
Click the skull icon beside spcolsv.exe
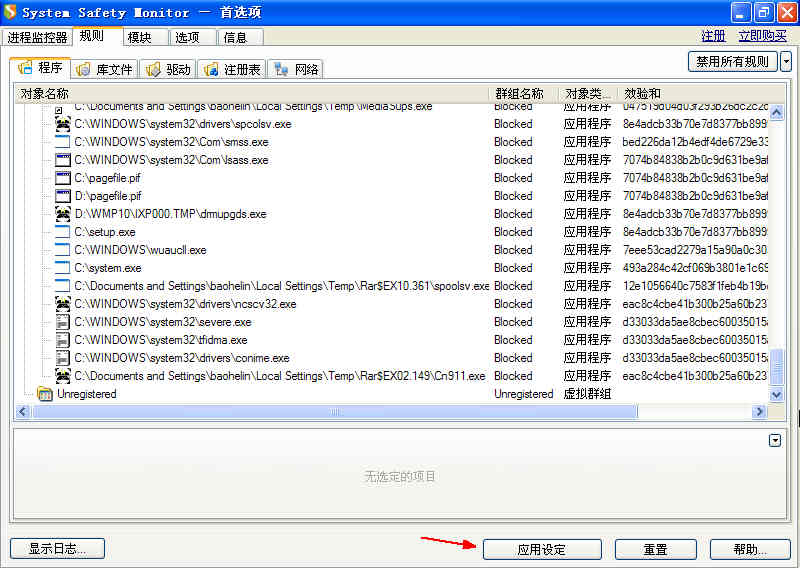pos(62,124)
